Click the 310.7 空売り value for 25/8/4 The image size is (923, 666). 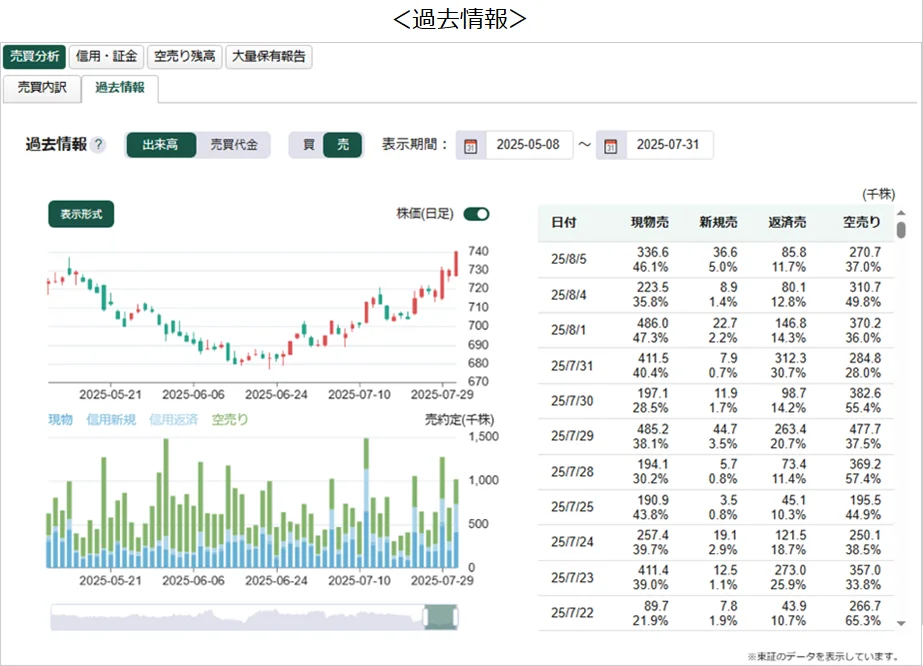[x=865, y=287]
